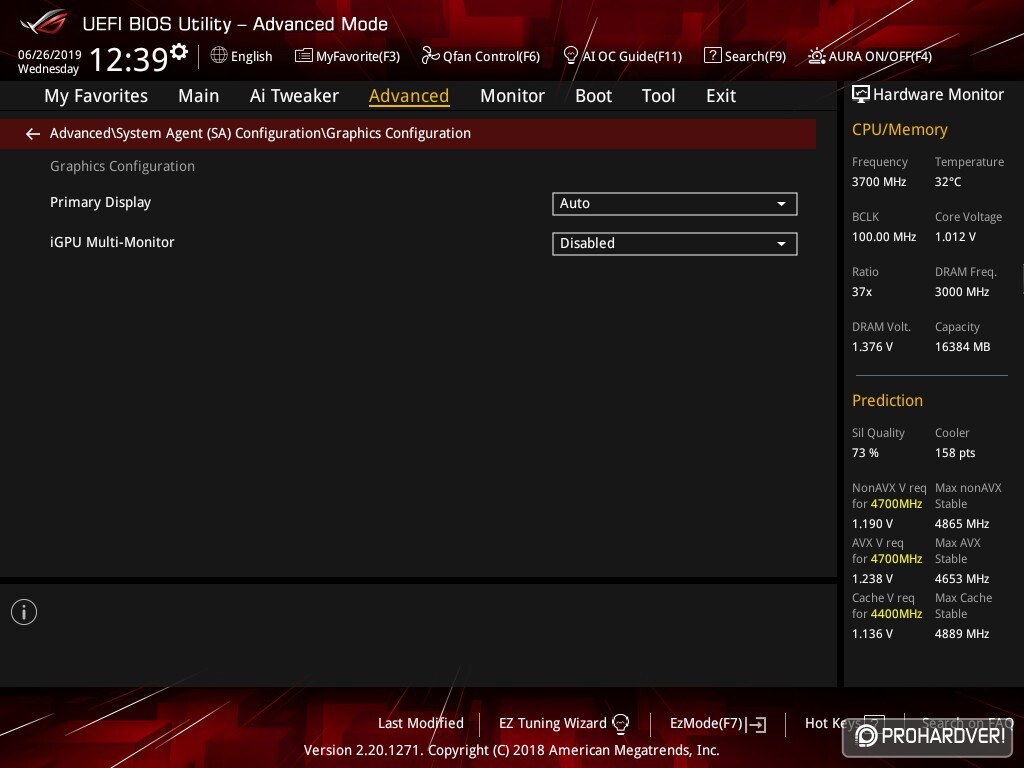
Task: Click the 12:39 clock display
Action: click(x=129, y=59)
